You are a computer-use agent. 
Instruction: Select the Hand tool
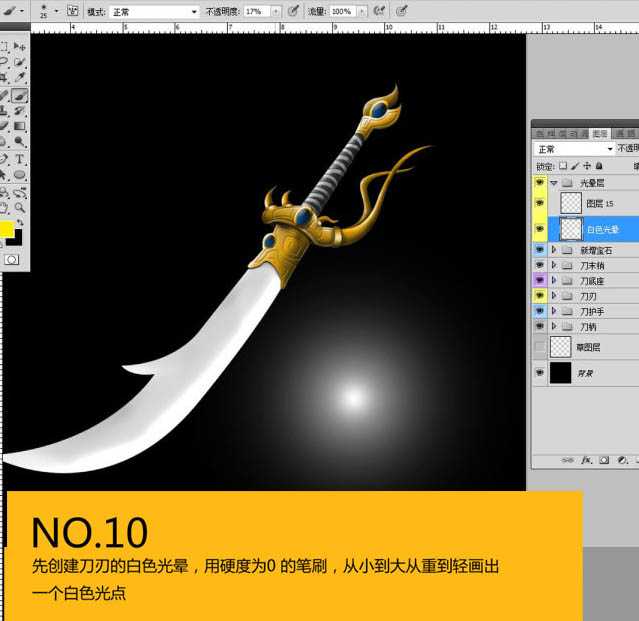tap(4, 208)
